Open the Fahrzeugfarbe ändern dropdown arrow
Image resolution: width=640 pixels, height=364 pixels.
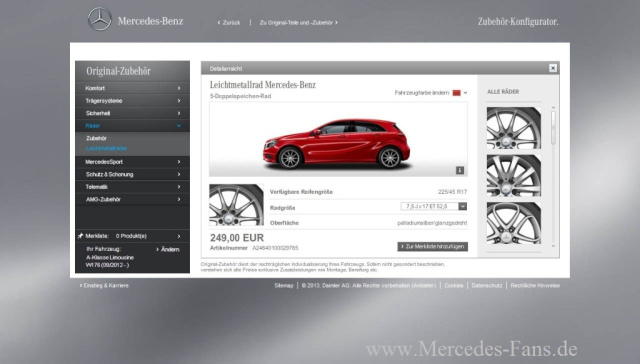click(465, 93)
